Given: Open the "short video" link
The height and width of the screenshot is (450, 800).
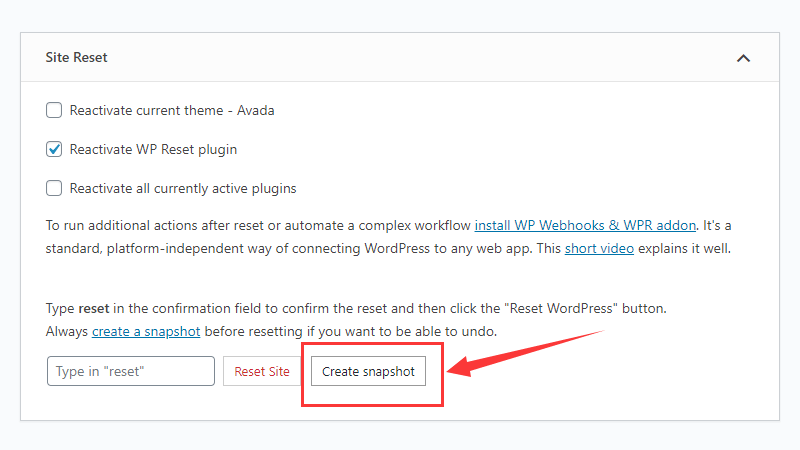Looking at the screenshot, I should [x=599, y=248].
